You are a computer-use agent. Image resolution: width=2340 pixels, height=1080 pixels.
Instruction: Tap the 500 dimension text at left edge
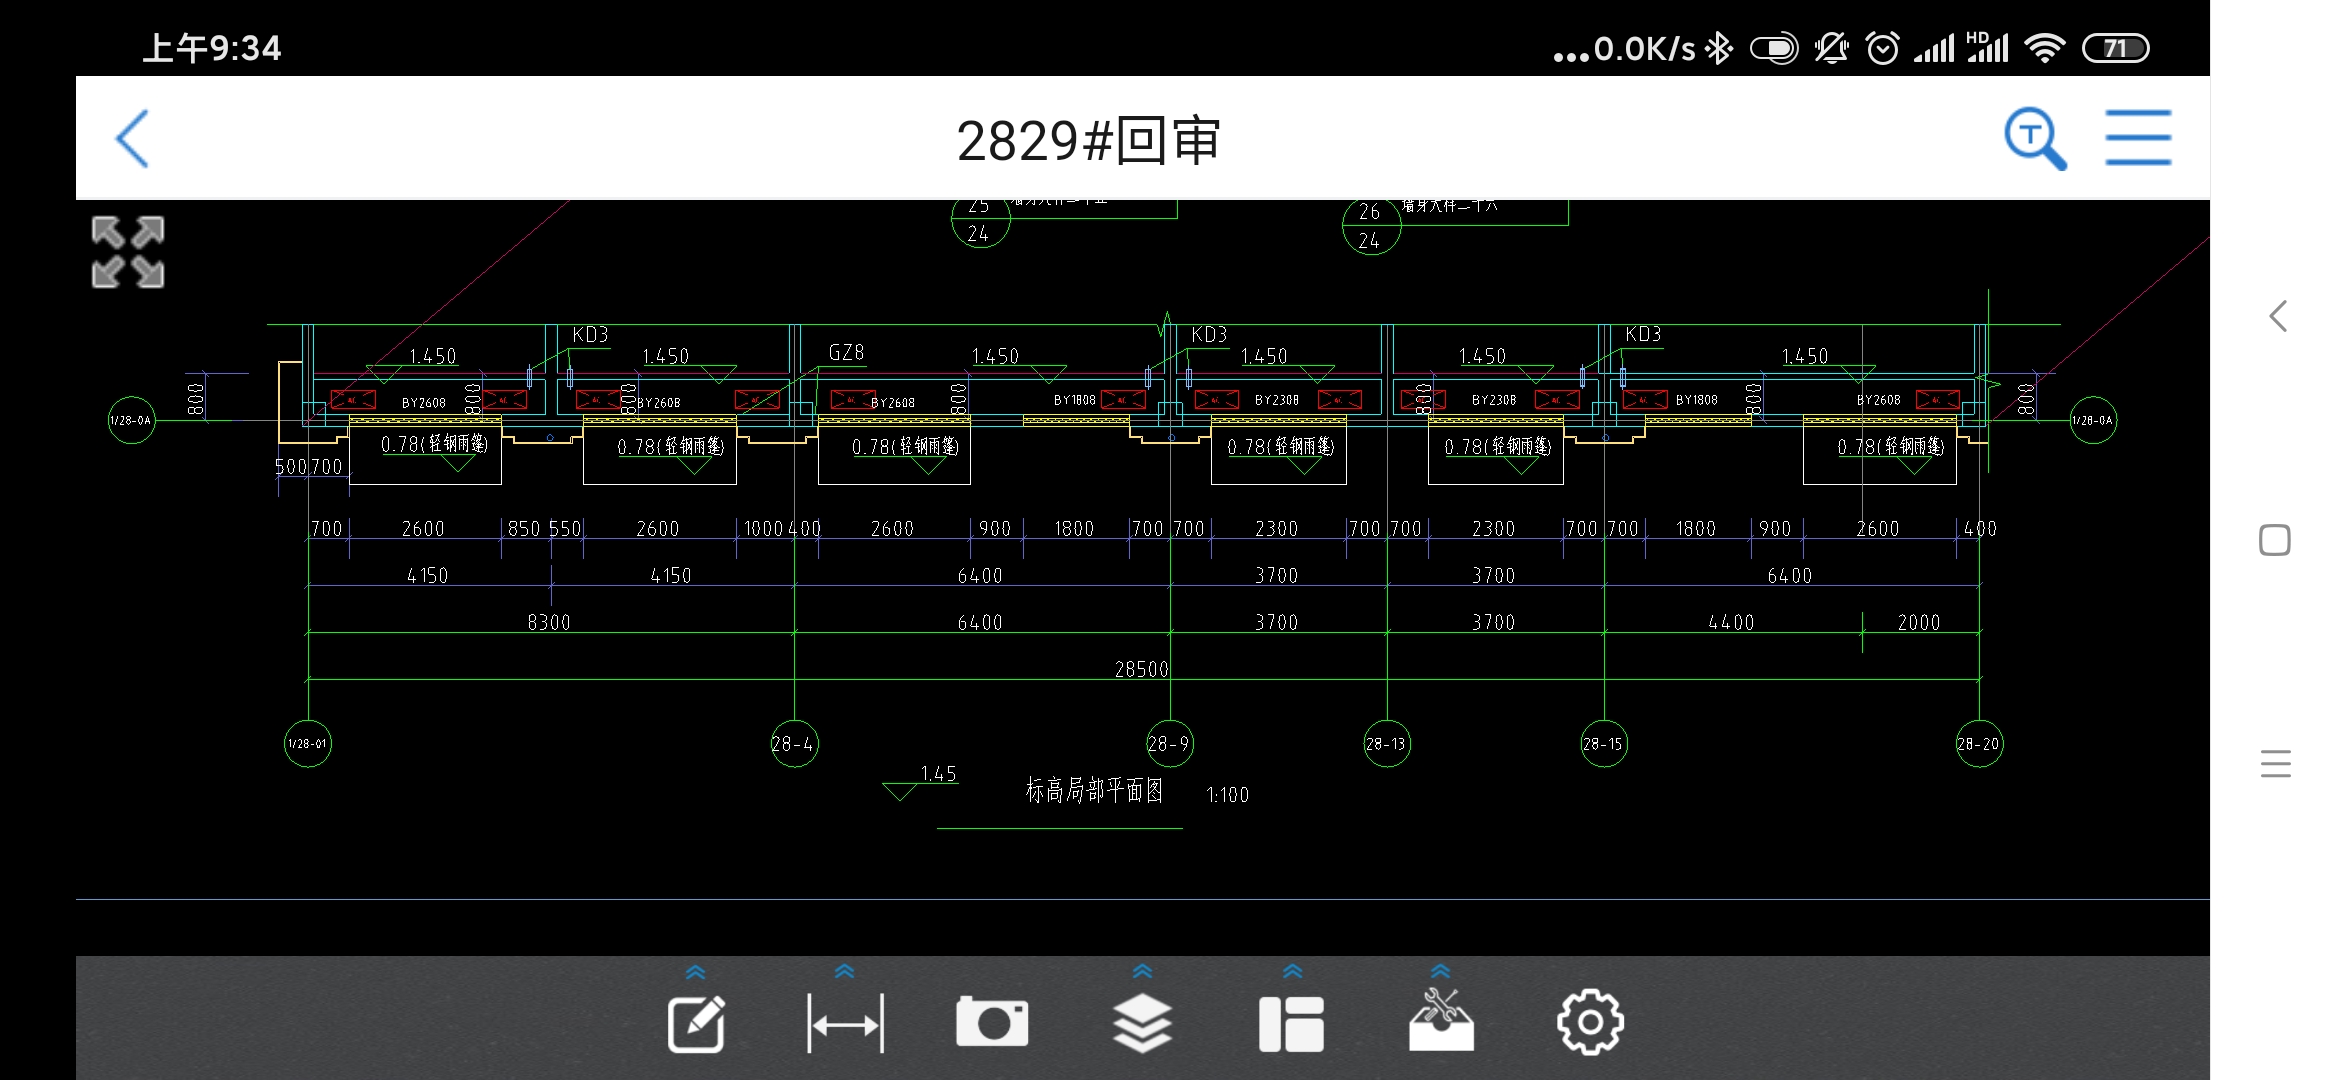[x=291, y=467]
